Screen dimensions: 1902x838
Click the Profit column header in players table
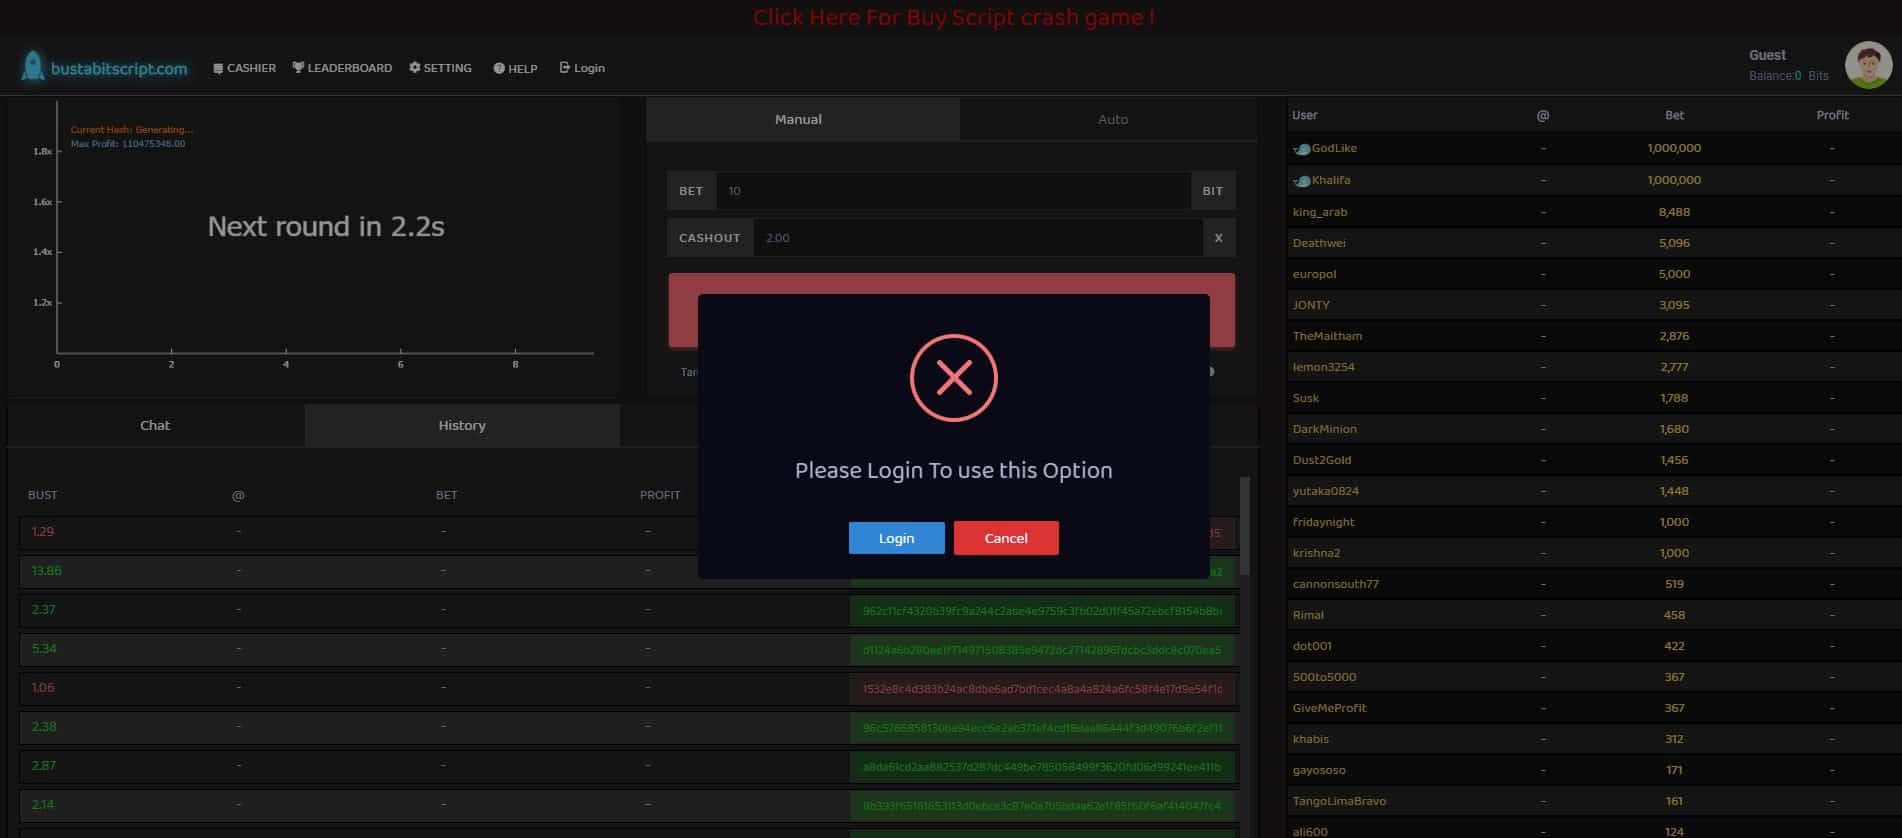(1832, 115)
